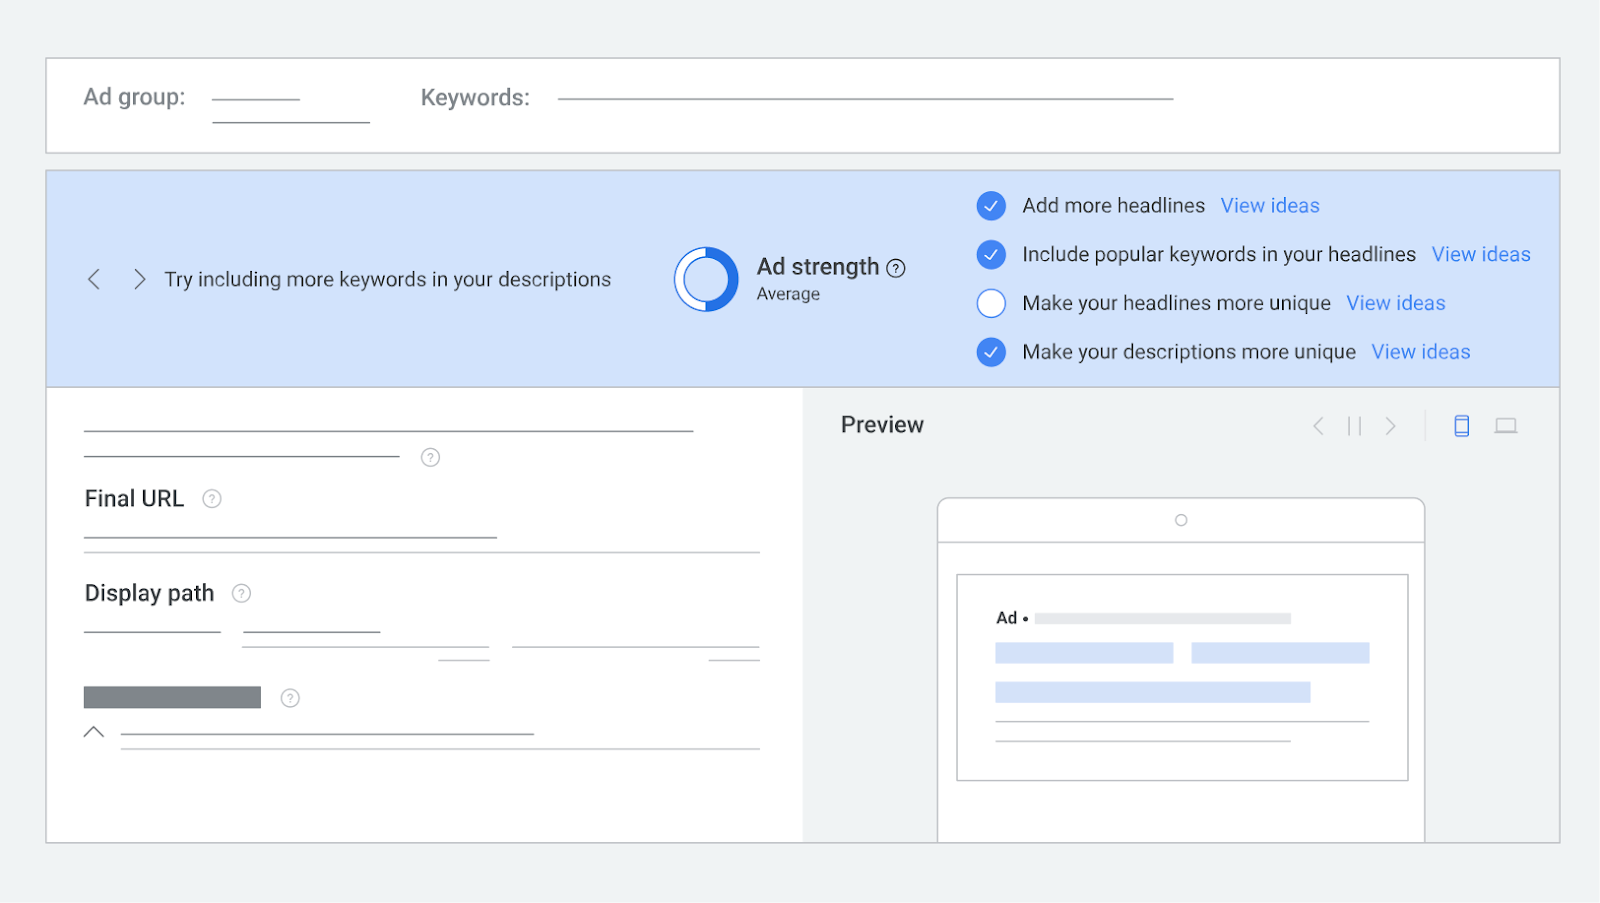Viewport: 1600px width, 903px height.
Task: Go to the next ad strength suggestion
Action: pyautogui.click(x=140, y=279)
